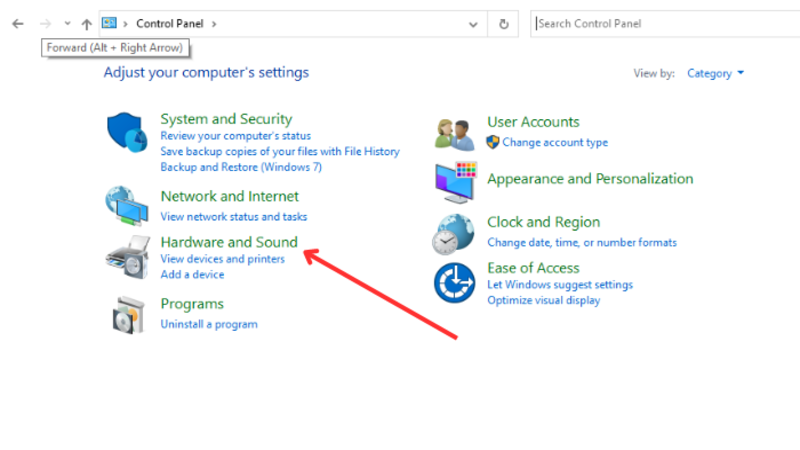Open View network status and tasks
The image size is (800, 450).
click(234, 217)
